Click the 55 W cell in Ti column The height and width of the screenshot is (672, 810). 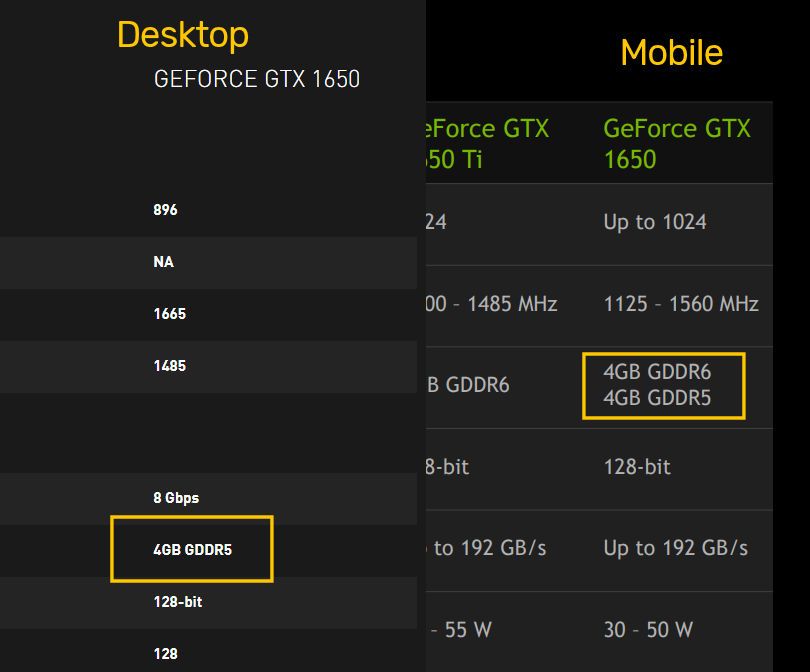461,630
